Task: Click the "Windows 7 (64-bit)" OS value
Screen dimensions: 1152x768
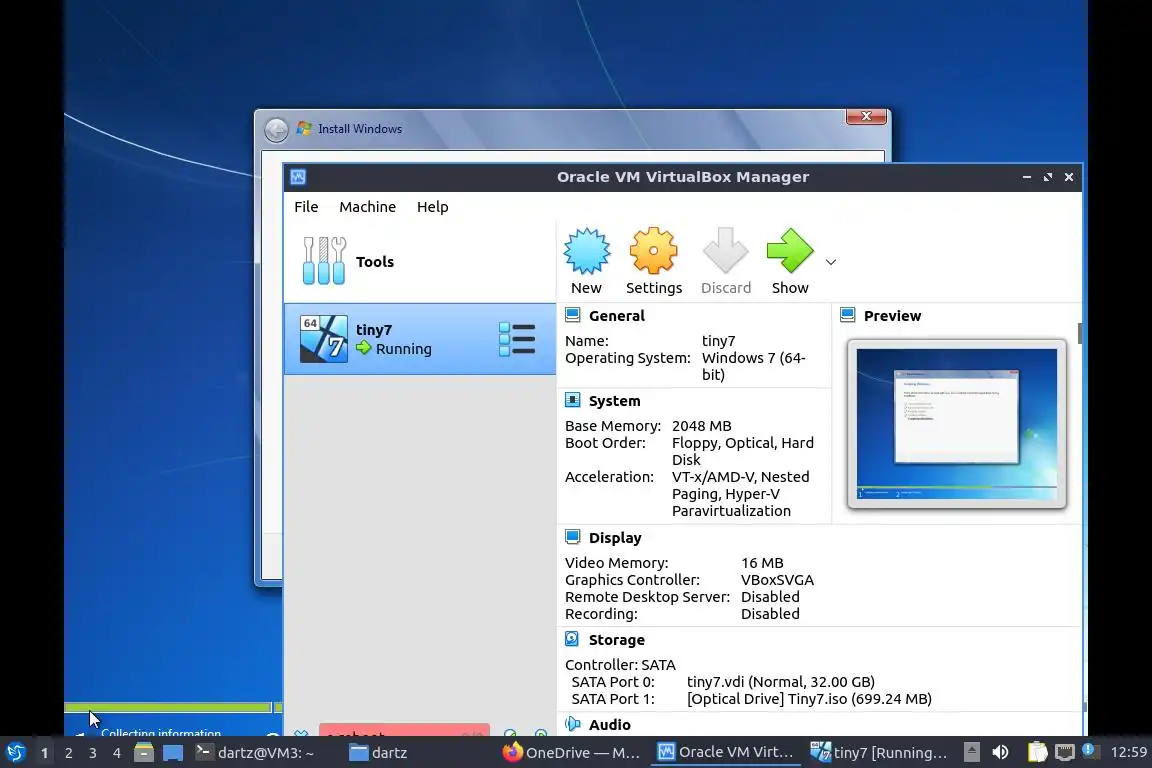Action: (754, 366)
